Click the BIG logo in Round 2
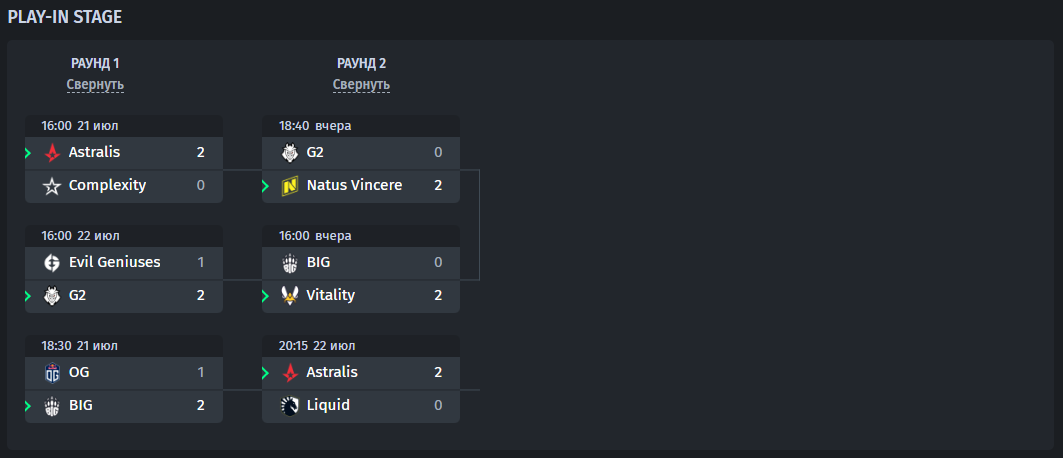 [290, 262]
